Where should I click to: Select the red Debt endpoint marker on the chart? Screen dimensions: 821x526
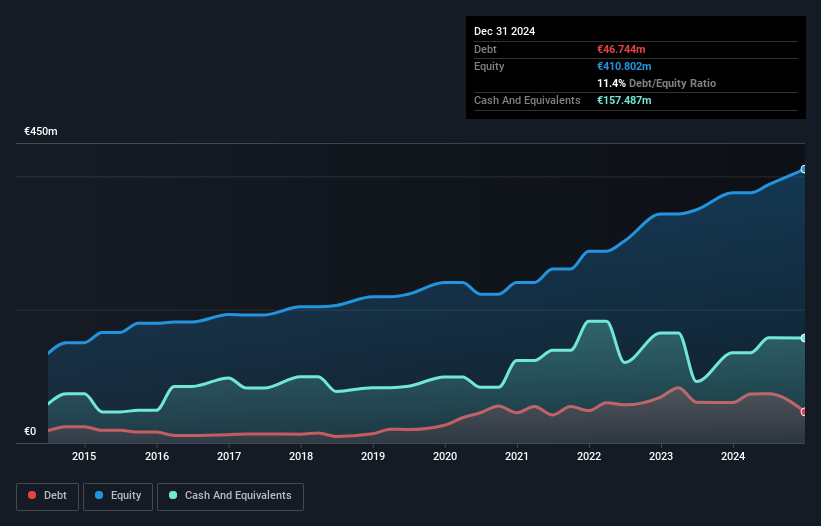point(803,411)
